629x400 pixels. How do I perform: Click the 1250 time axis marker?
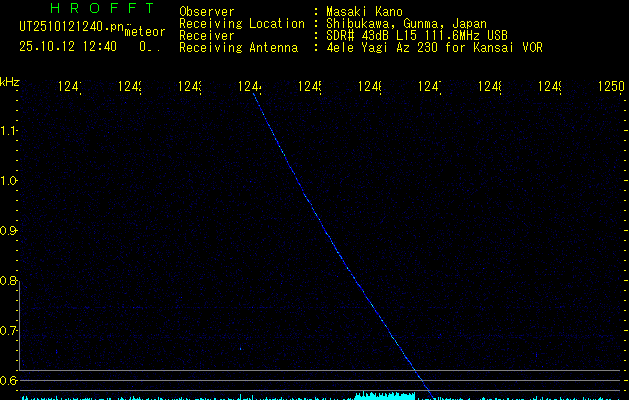tap(610, 88)
